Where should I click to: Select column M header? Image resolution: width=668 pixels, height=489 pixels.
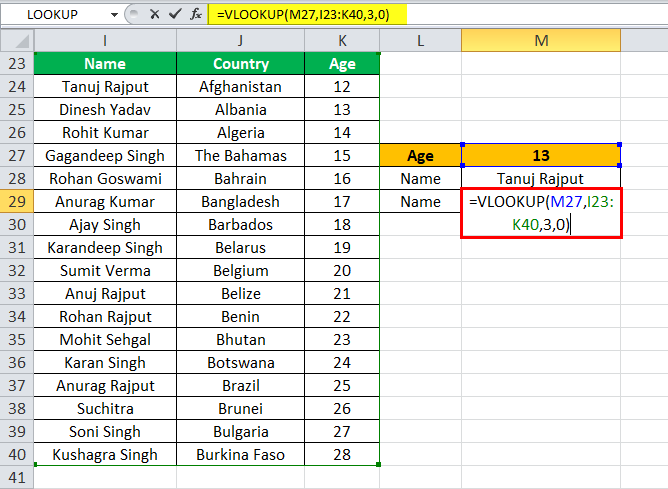pyautogui.click(x=541, y=41)
